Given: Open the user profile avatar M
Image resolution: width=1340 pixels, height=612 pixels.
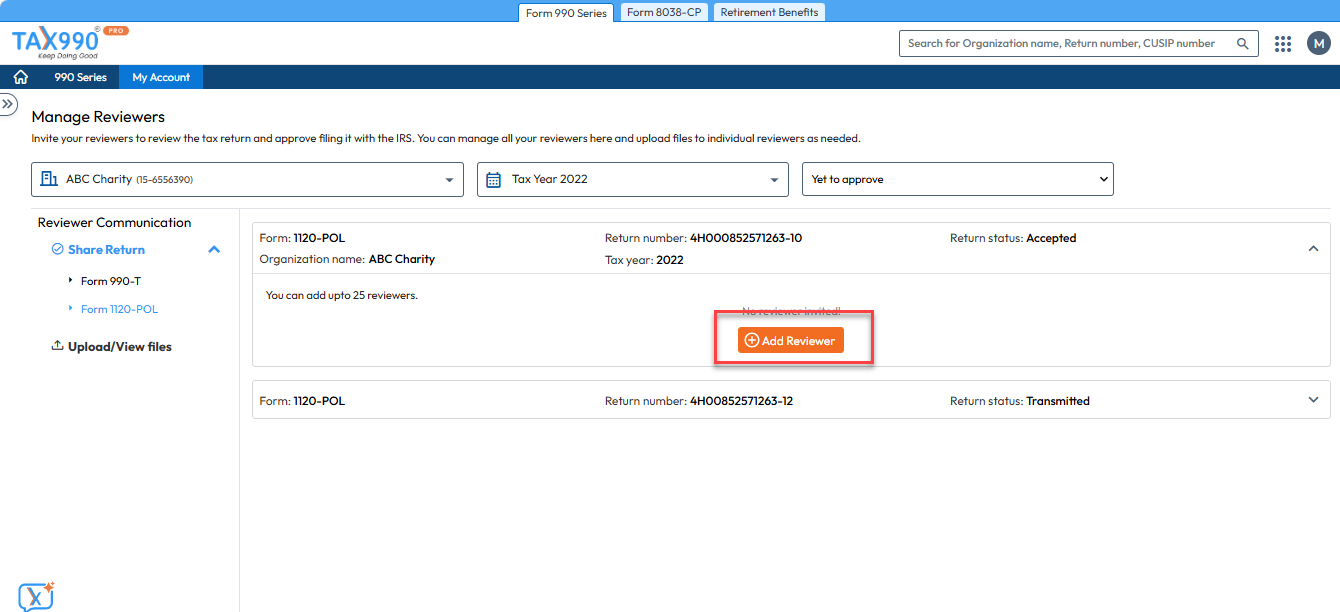Looking at the screenshot, I should pos(1318,44).
